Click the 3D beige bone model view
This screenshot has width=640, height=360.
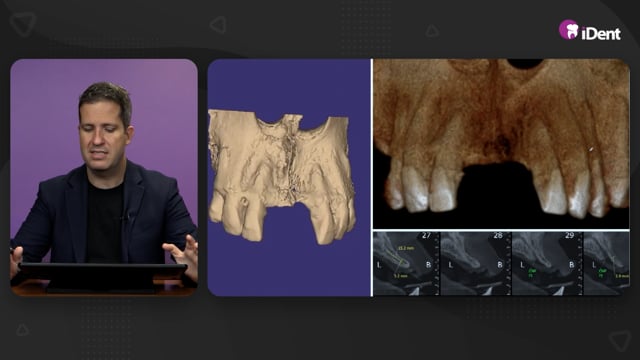coord(289,178)
